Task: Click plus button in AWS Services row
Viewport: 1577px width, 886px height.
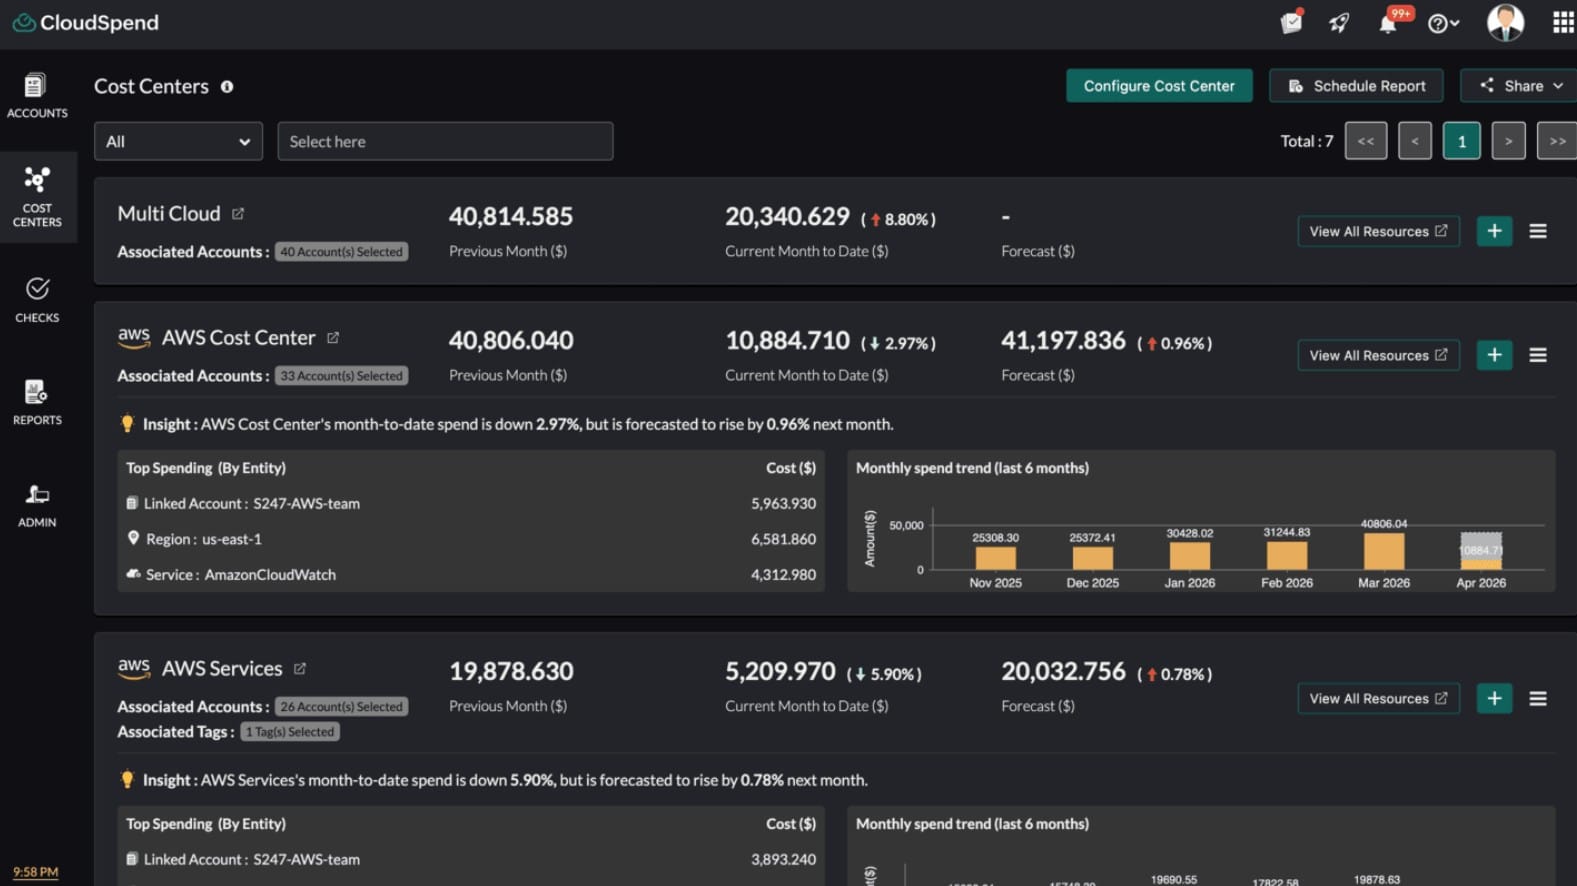Action: [x=1494, y=698]
